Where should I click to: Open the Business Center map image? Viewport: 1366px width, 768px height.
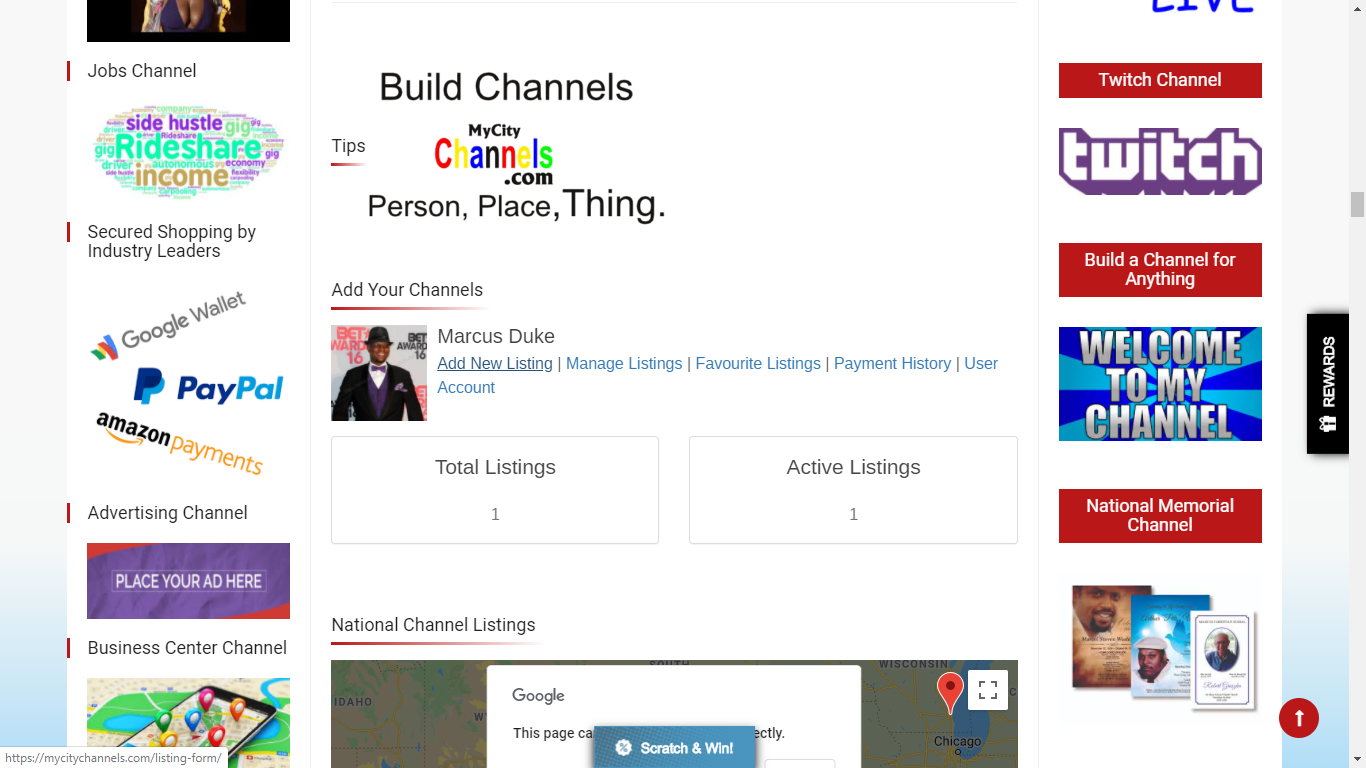pos(188,723)
